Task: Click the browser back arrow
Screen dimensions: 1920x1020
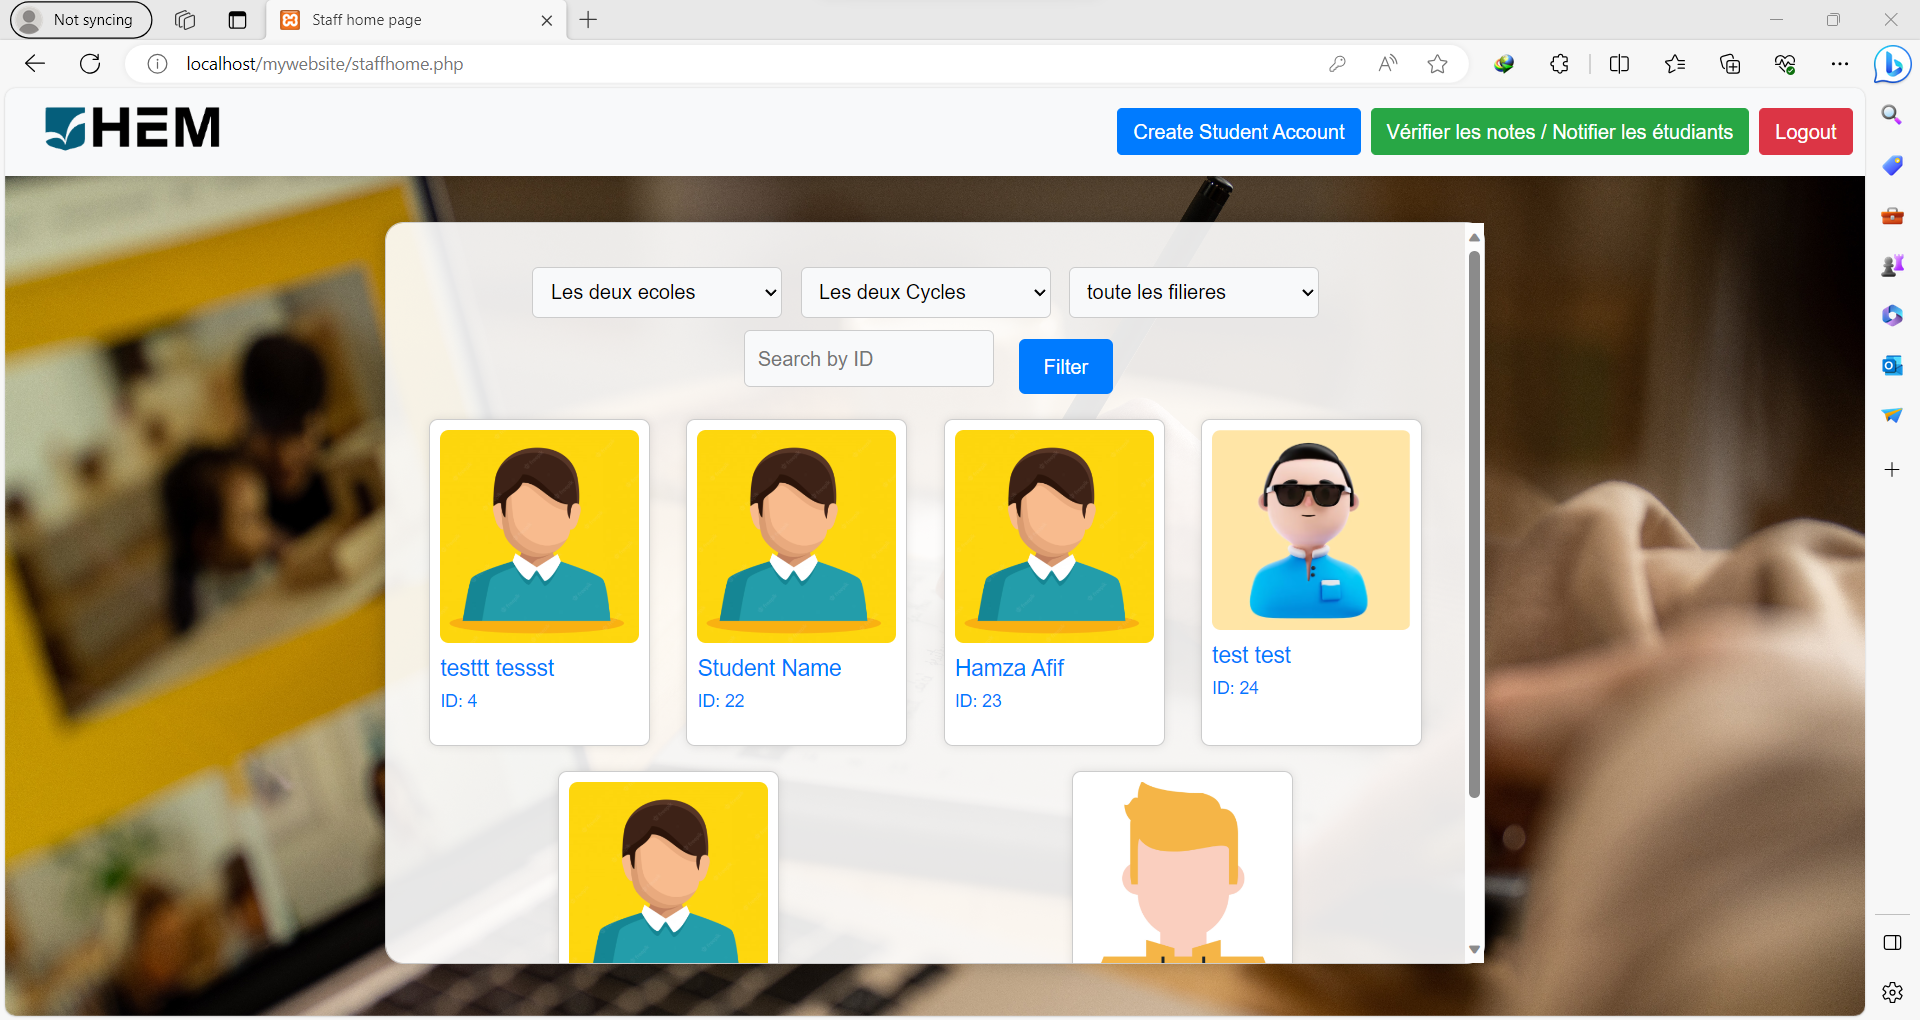Action: coord(35,64)
